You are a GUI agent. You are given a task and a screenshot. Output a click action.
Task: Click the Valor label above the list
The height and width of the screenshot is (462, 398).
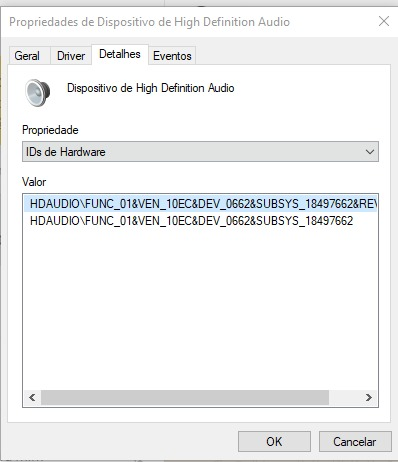pos(34,182)
